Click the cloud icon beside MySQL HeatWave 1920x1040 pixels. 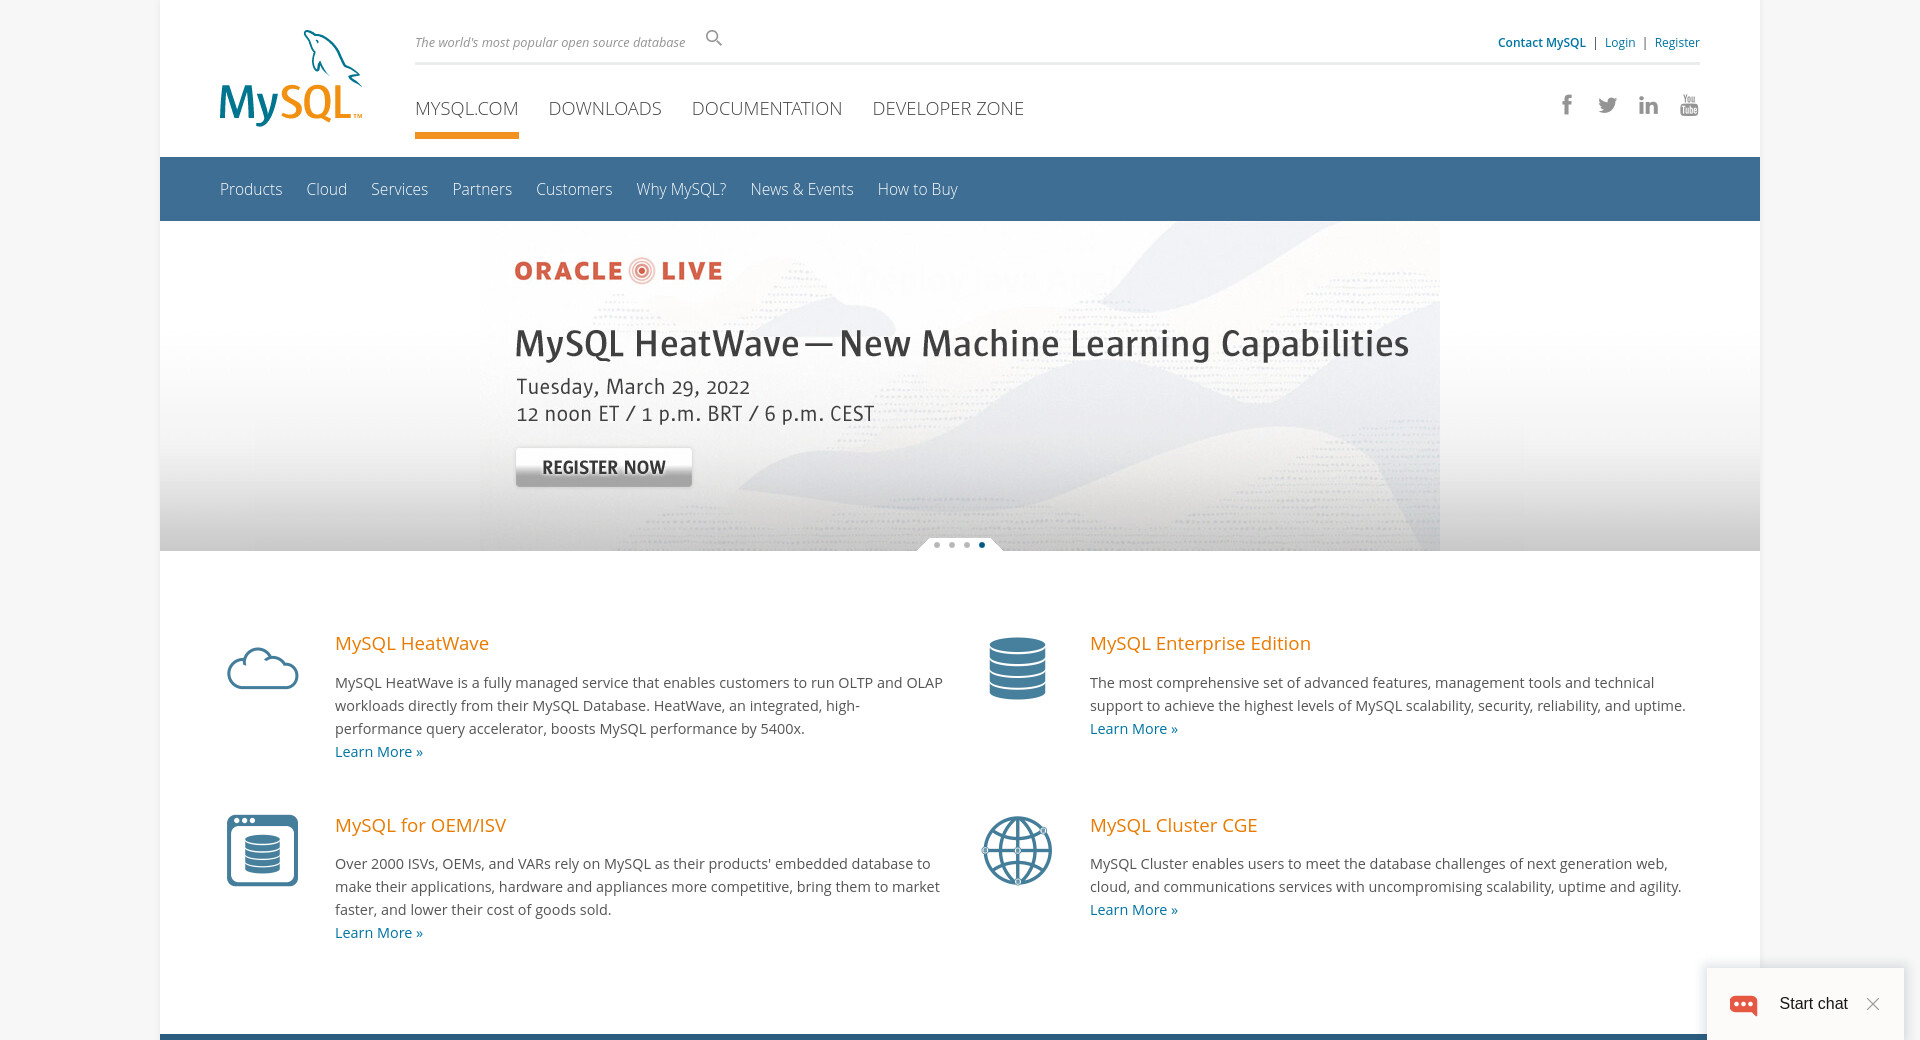(x=262, y=668)
